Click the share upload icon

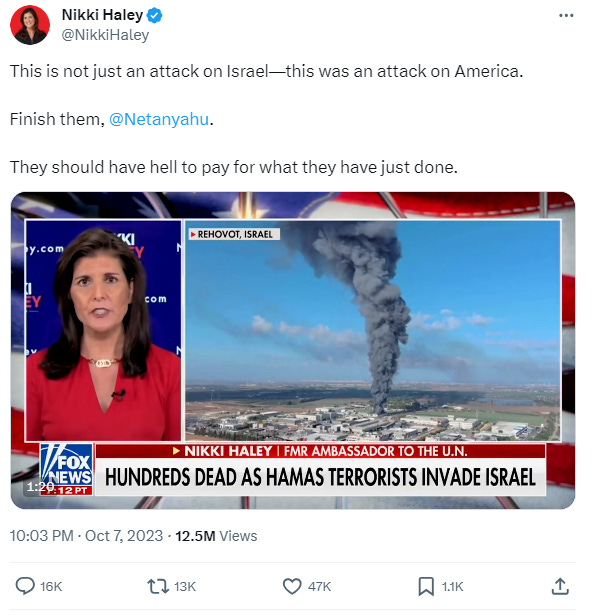(x=560, y=586)
